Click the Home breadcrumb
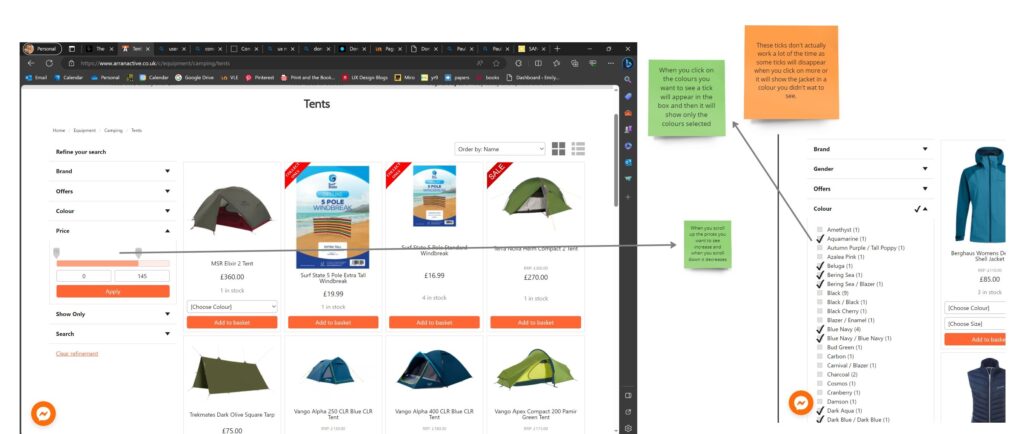 pos(59,131)
